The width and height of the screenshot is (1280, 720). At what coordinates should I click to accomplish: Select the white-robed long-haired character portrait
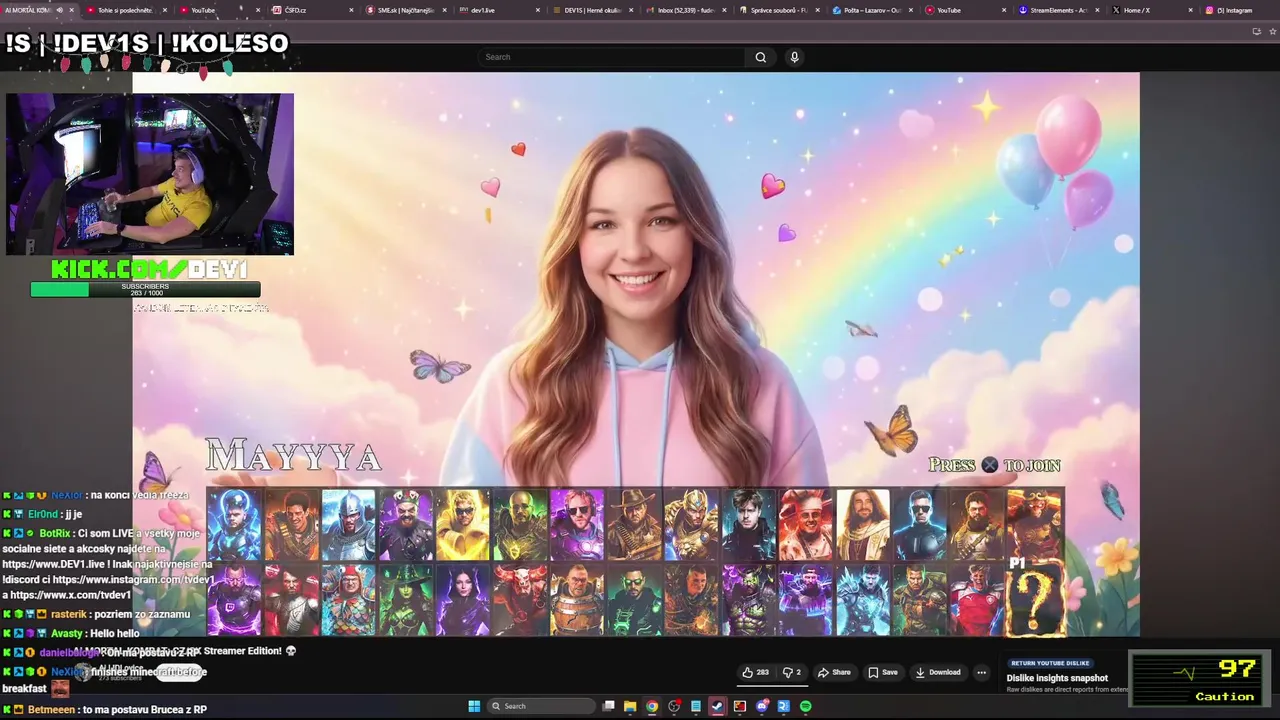click(x=863, y=525)
